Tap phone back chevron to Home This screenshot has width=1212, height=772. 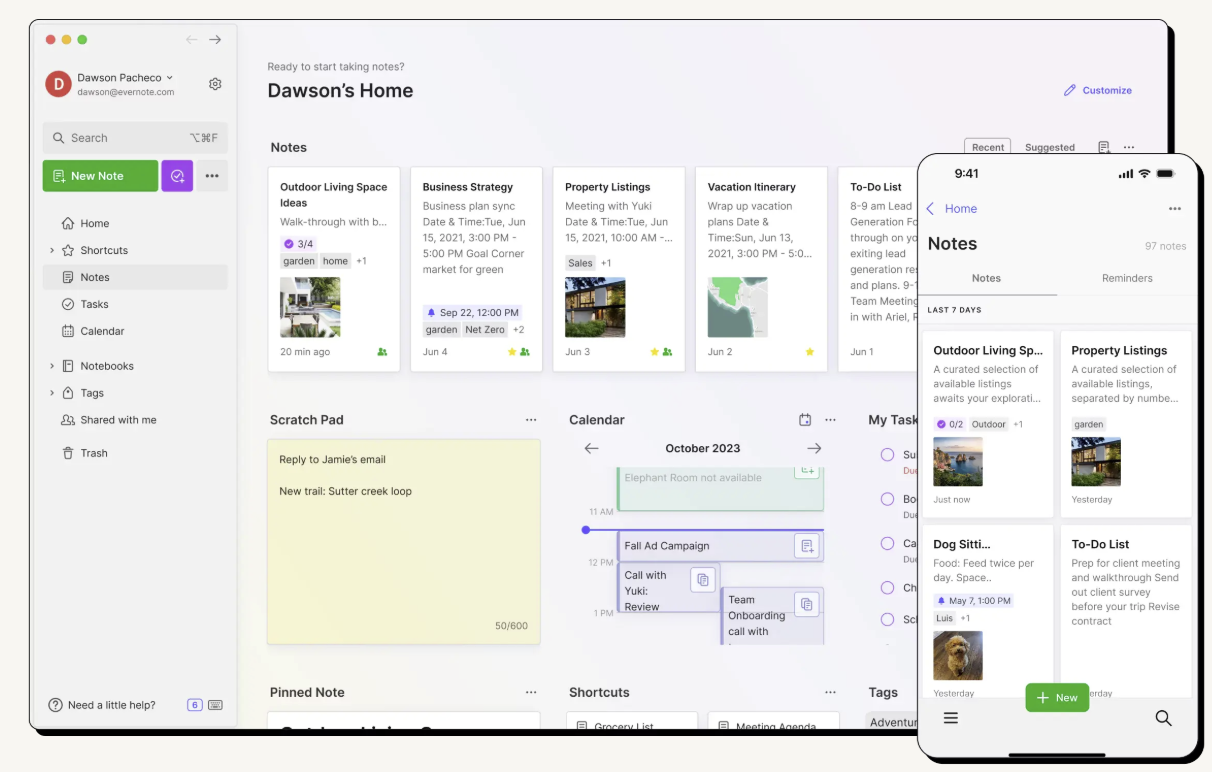click(931, 209)
